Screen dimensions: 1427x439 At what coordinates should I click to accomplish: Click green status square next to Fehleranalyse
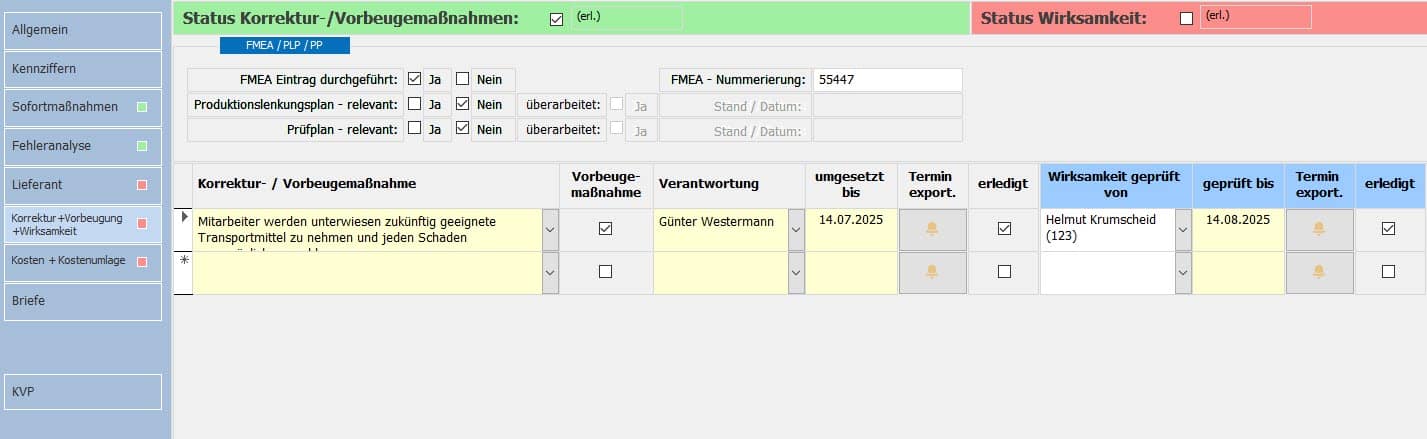142,146
